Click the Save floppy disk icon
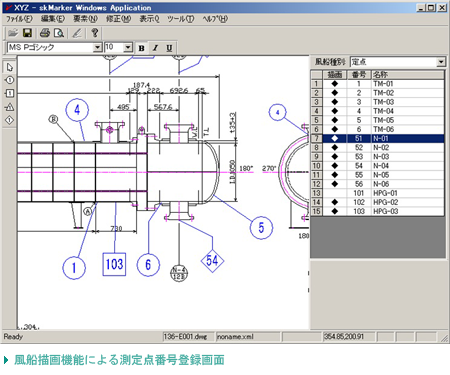This screenshot has height=375, width=450. (27, 33)
